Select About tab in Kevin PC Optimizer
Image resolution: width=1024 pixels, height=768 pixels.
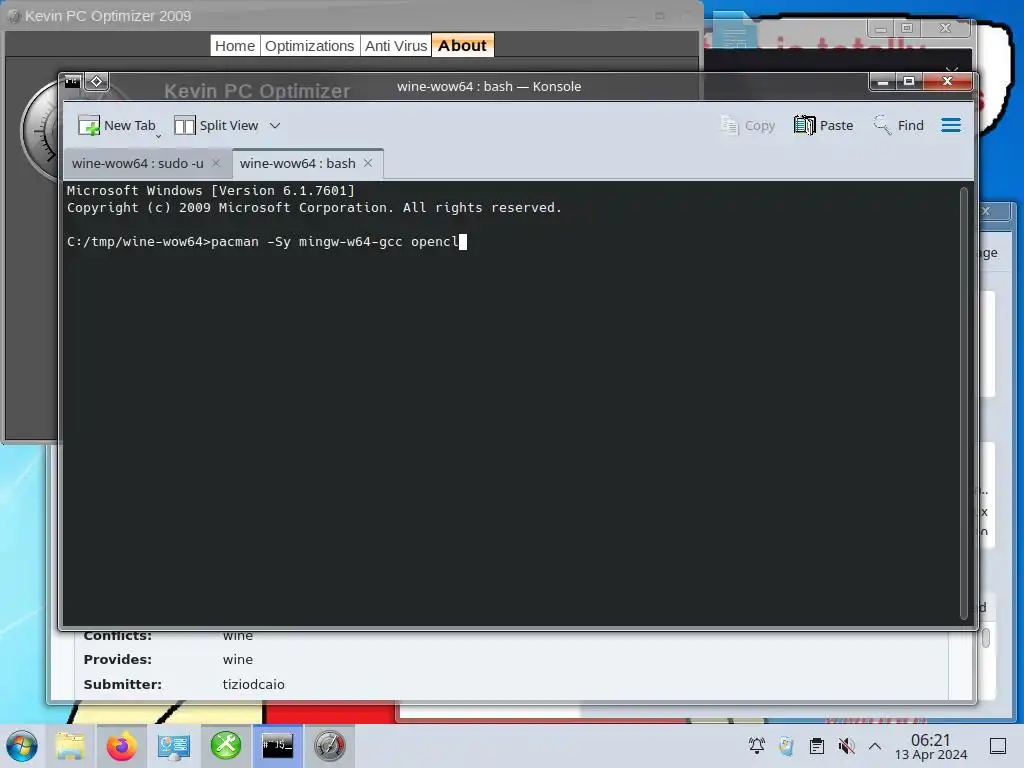(462, 46)
